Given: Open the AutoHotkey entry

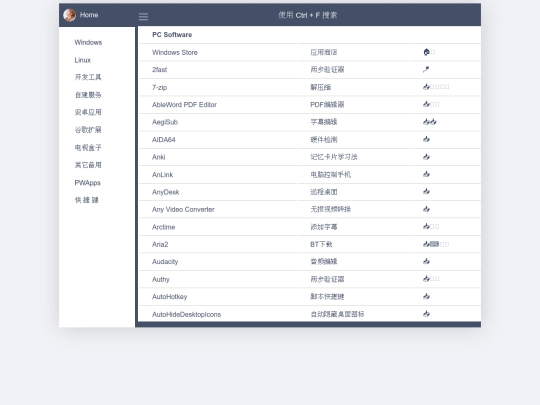Looking at the screenshot, I should 169,297.
